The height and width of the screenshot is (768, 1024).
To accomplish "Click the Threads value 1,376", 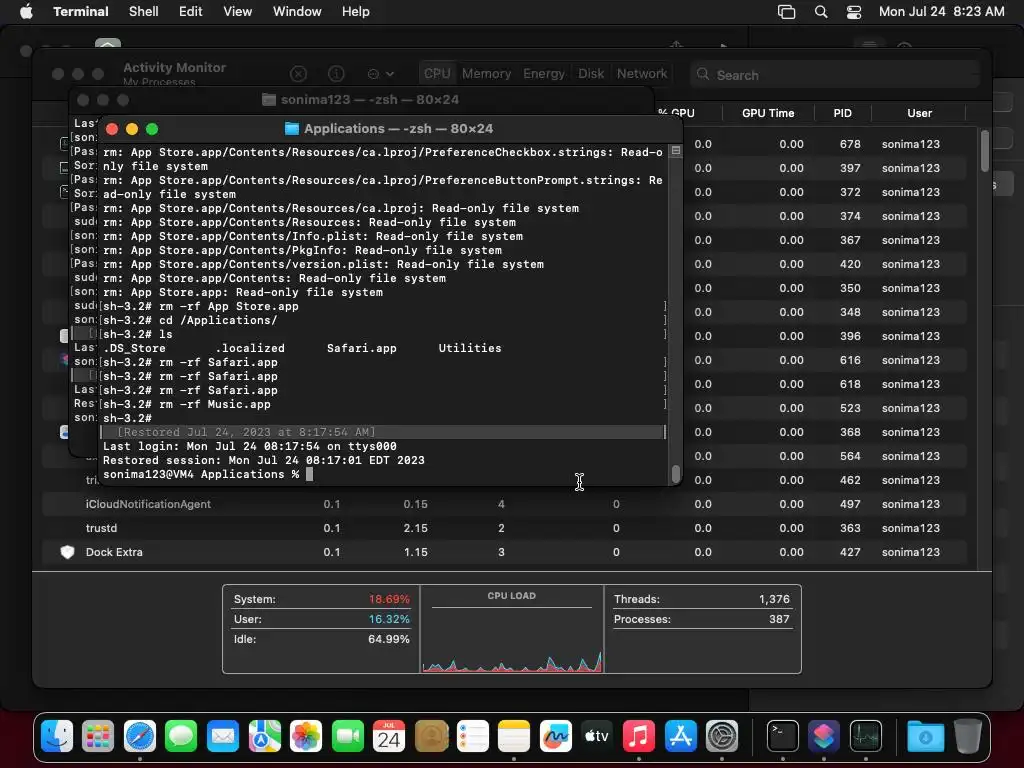I will point(774,599).
